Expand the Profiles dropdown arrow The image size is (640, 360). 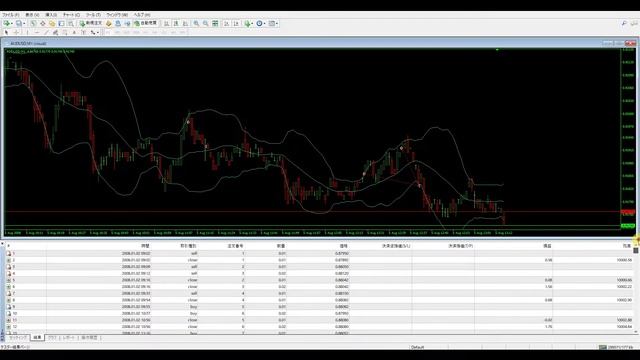pyautogui.click(x=24, y=24)
